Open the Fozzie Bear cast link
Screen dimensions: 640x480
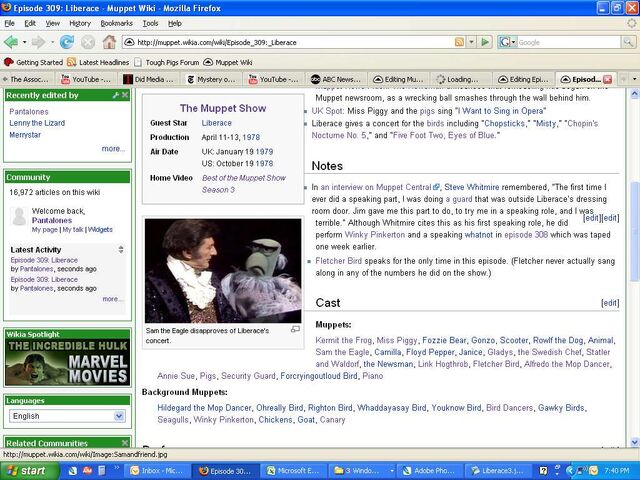pos(444,340)
